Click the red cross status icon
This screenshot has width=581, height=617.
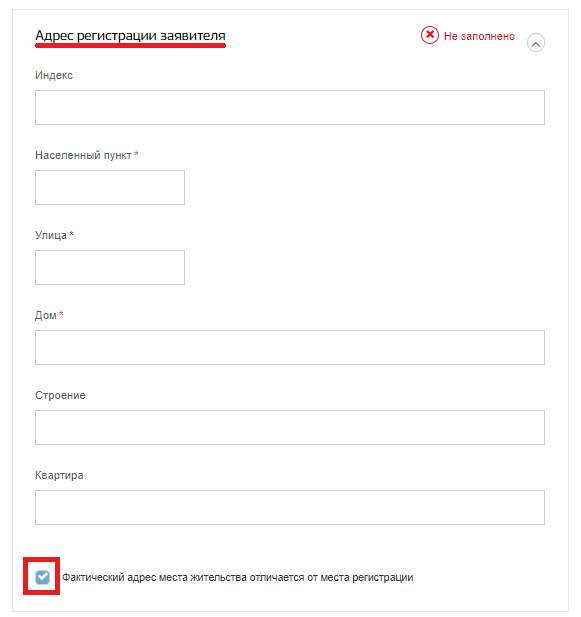430,35
